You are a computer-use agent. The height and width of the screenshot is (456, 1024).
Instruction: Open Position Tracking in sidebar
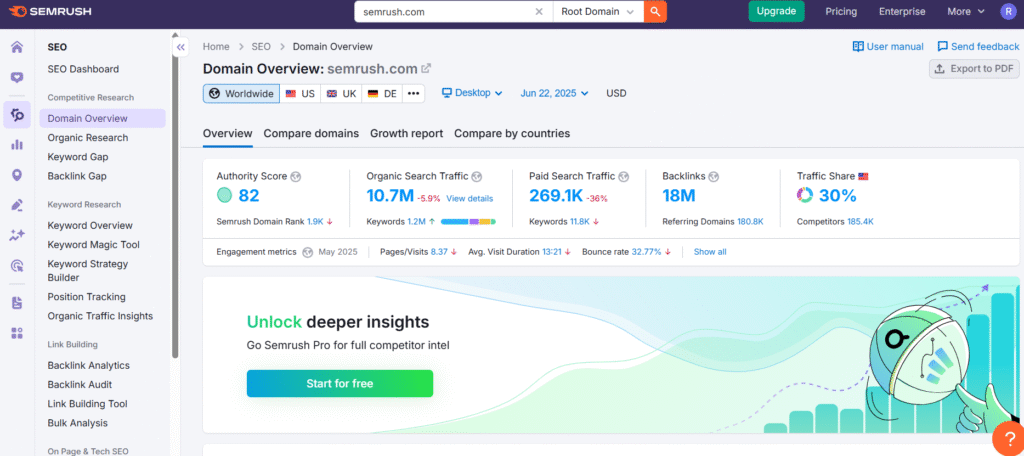click(x=86, y=297)
